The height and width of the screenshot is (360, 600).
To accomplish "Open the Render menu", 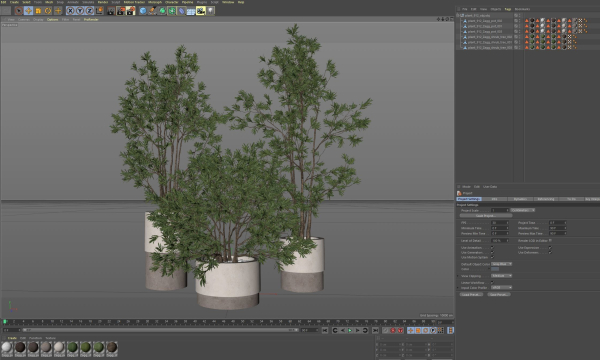I will pyautogui.click(x=103, y=2).
